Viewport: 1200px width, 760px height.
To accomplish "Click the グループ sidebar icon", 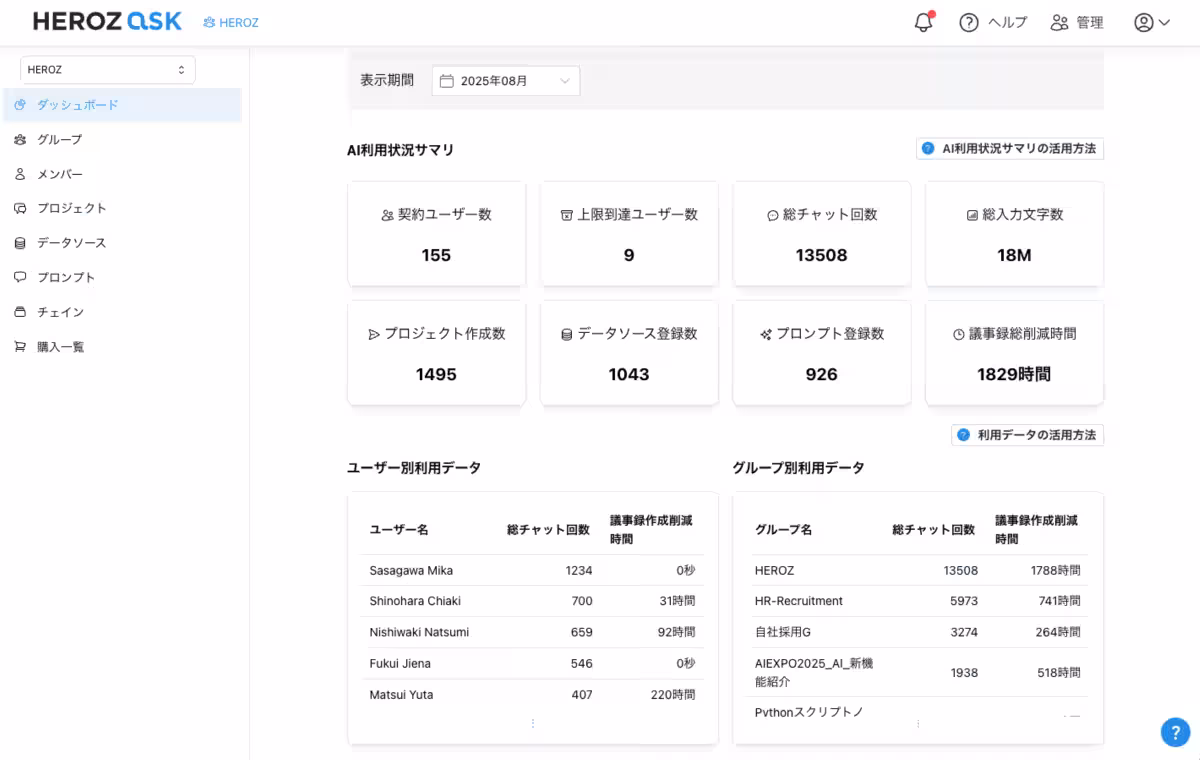I will coord(20,139).
